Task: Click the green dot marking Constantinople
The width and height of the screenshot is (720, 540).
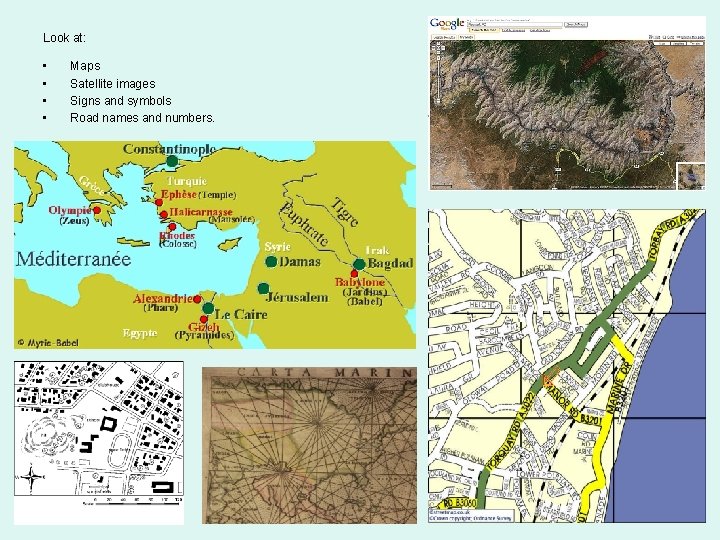Action: click(172, 161)
